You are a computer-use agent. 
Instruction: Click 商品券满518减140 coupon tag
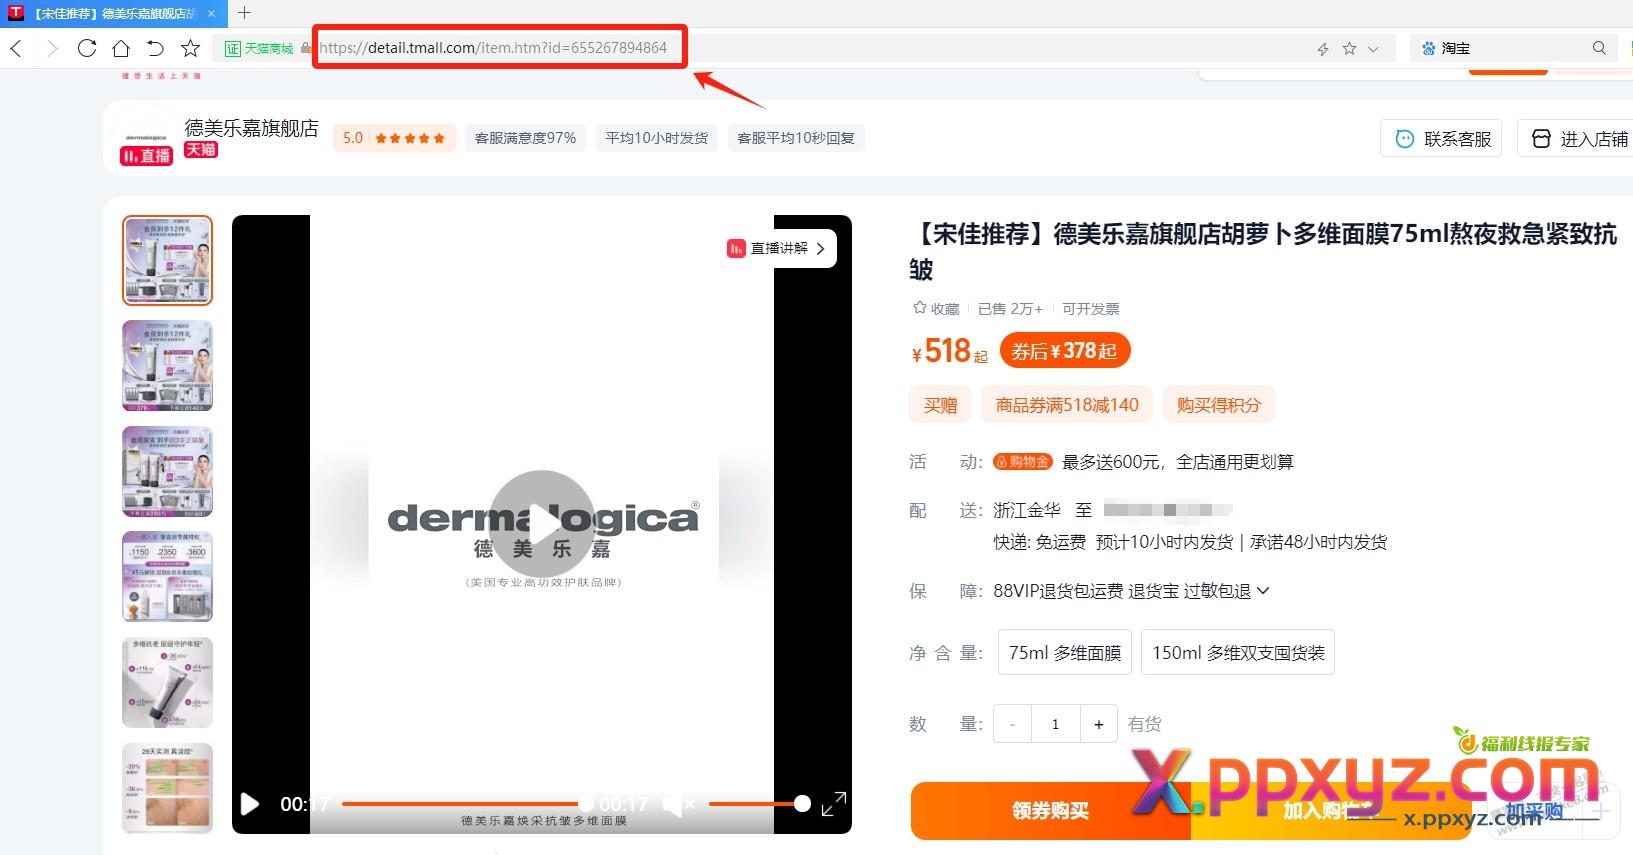tap(1067, 405)
